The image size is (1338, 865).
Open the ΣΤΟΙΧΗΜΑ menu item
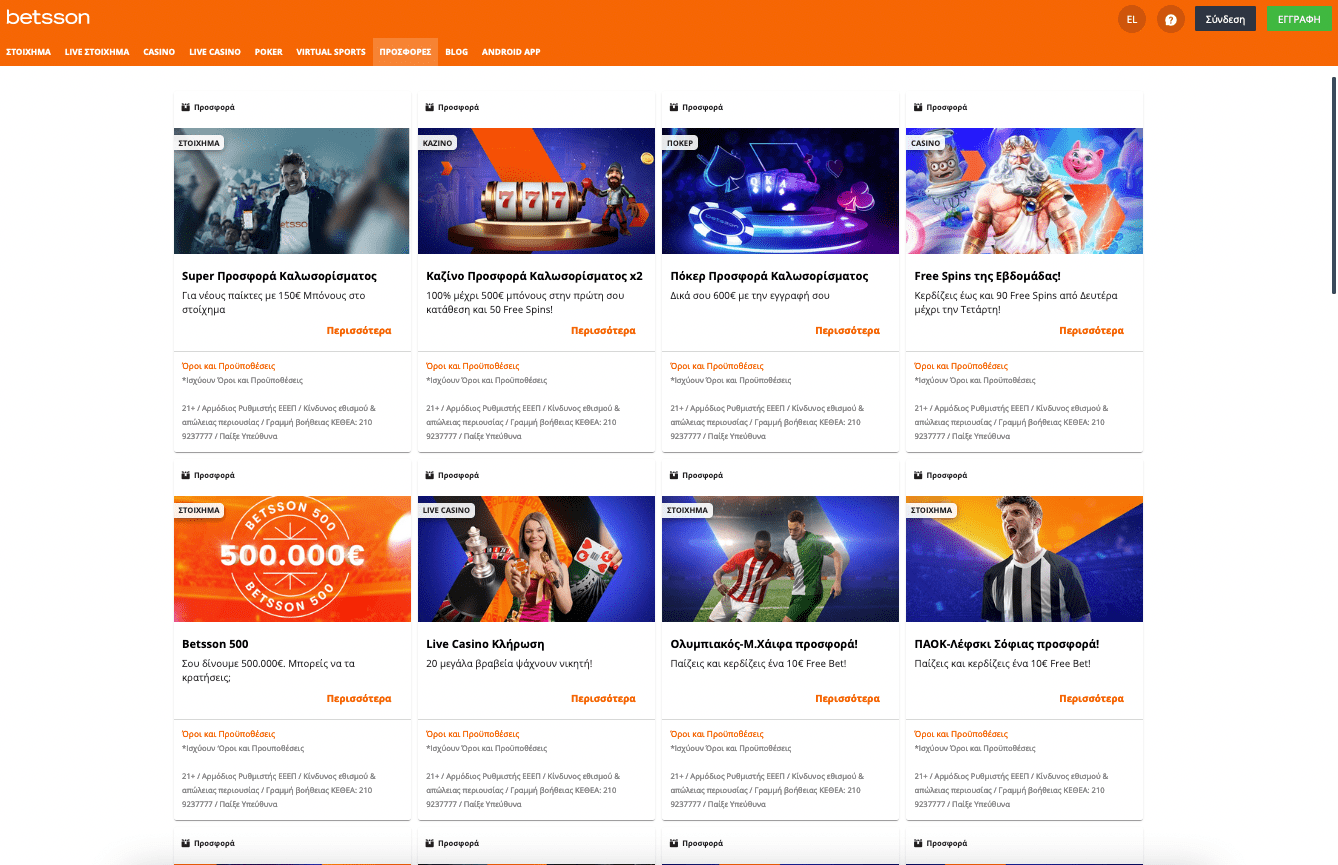[x=28, y=52]
